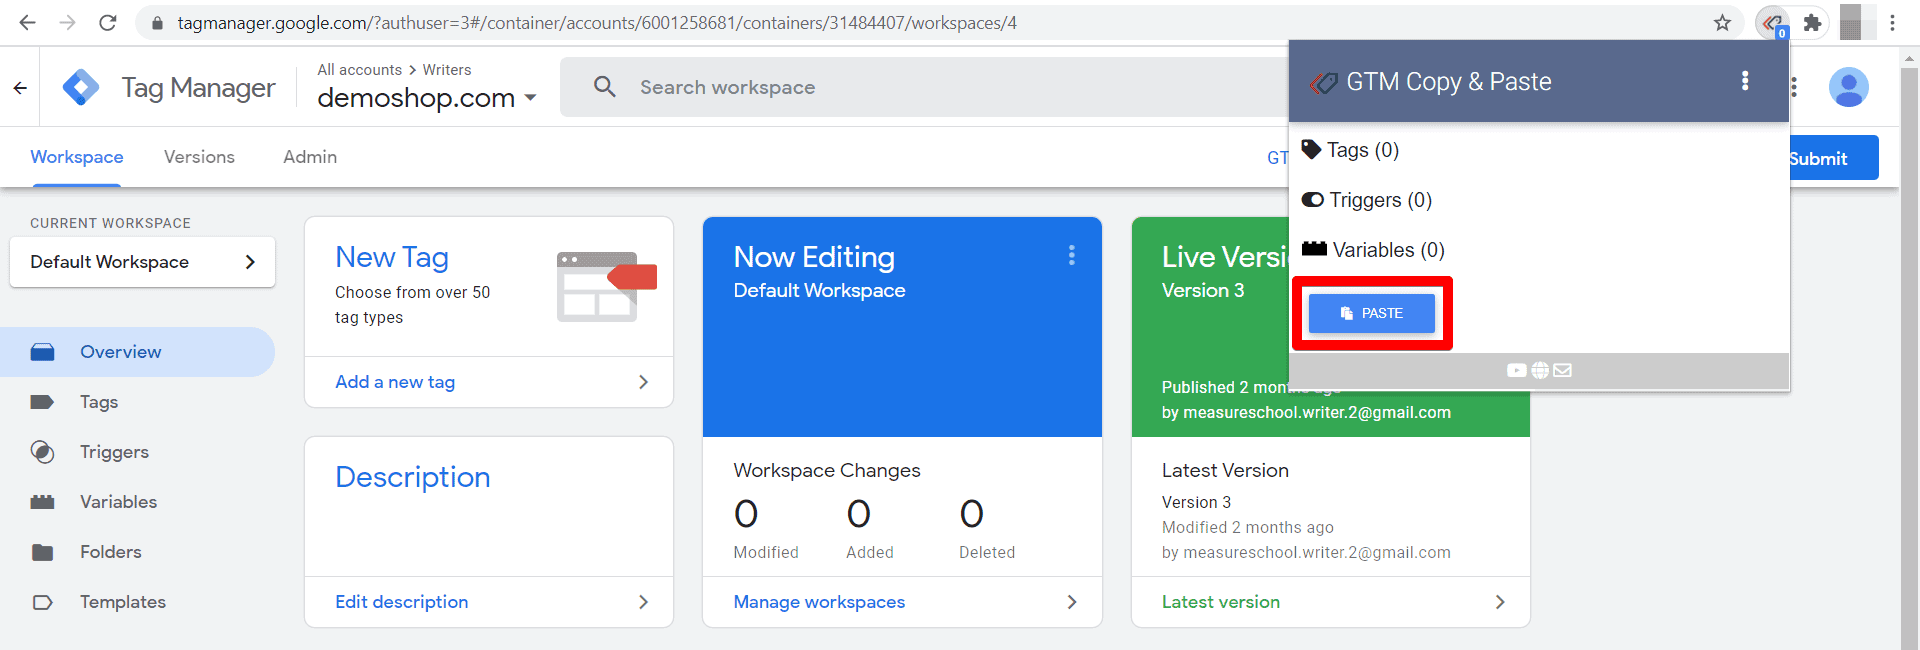The height and width of the screenshot is (650, 1920).
Task: Click the All accounts breadcrumb
Action: 359,70
